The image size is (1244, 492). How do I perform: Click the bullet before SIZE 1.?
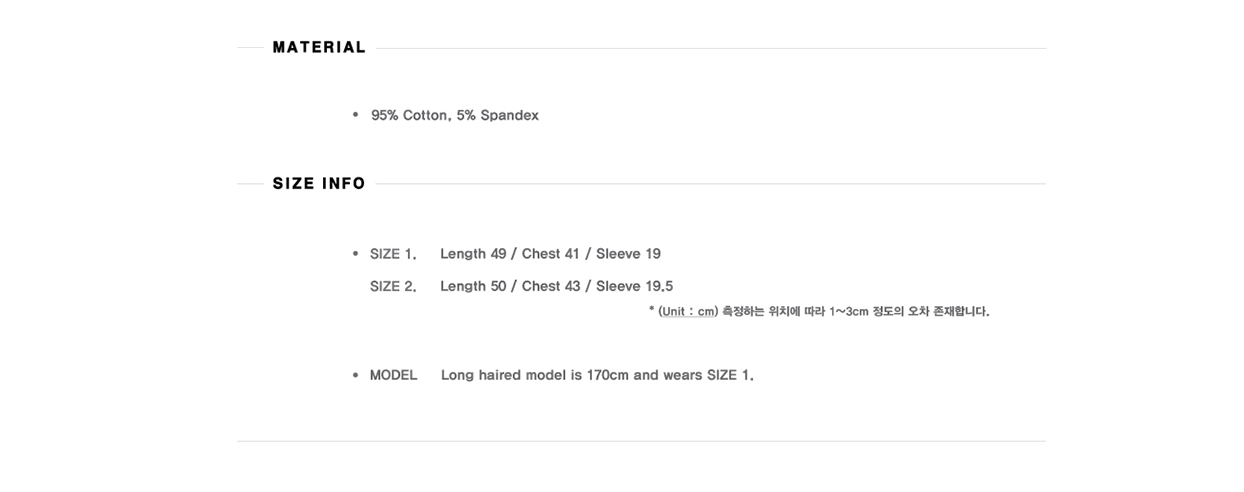tap(355, 254)
